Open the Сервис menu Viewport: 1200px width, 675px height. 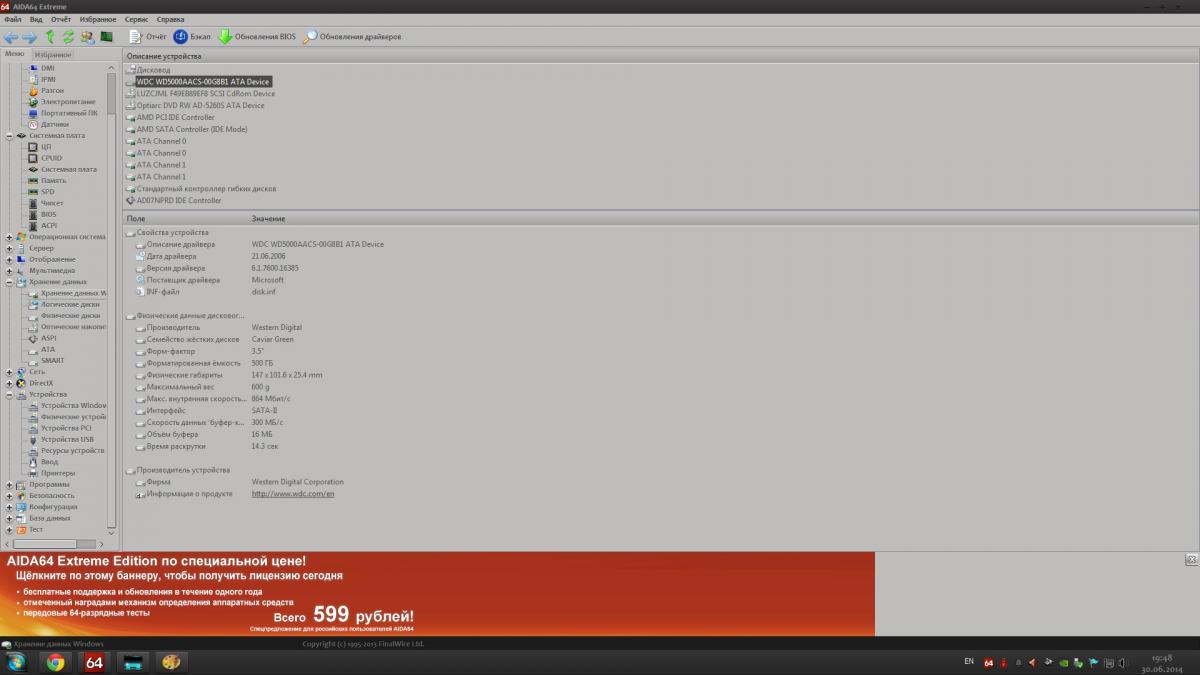[137, 19]
